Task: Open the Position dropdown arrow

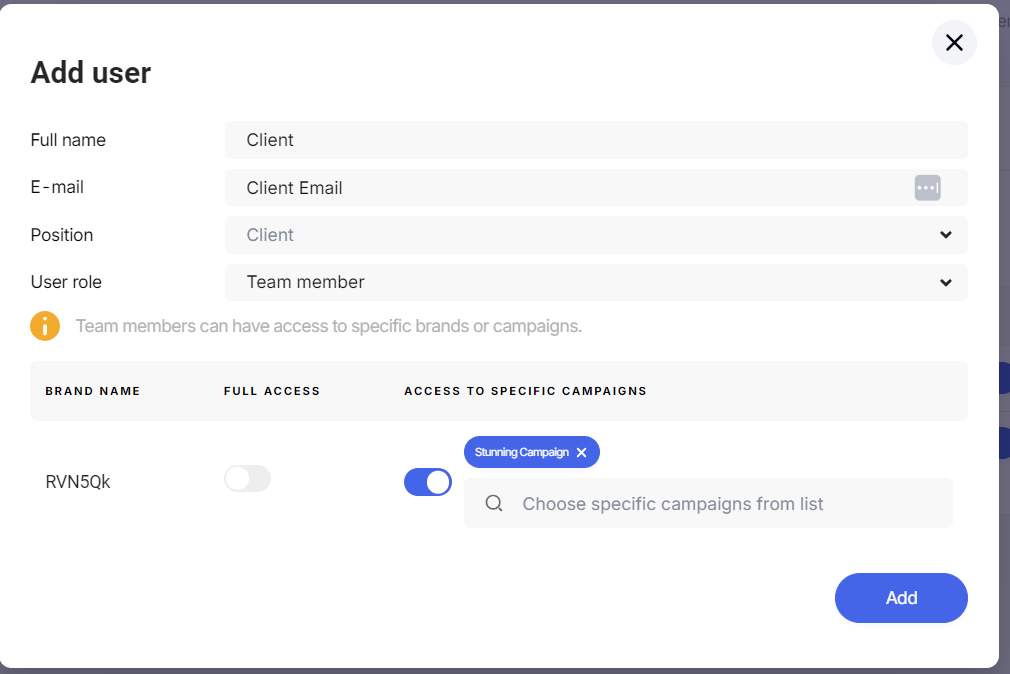Action: 946,235
